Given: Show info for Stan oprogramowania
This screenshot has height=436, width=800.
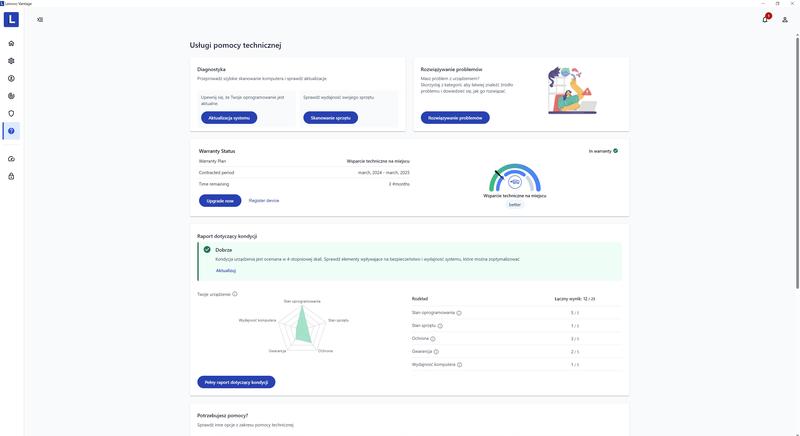Looking at the screenshot, I should (459, 313).
